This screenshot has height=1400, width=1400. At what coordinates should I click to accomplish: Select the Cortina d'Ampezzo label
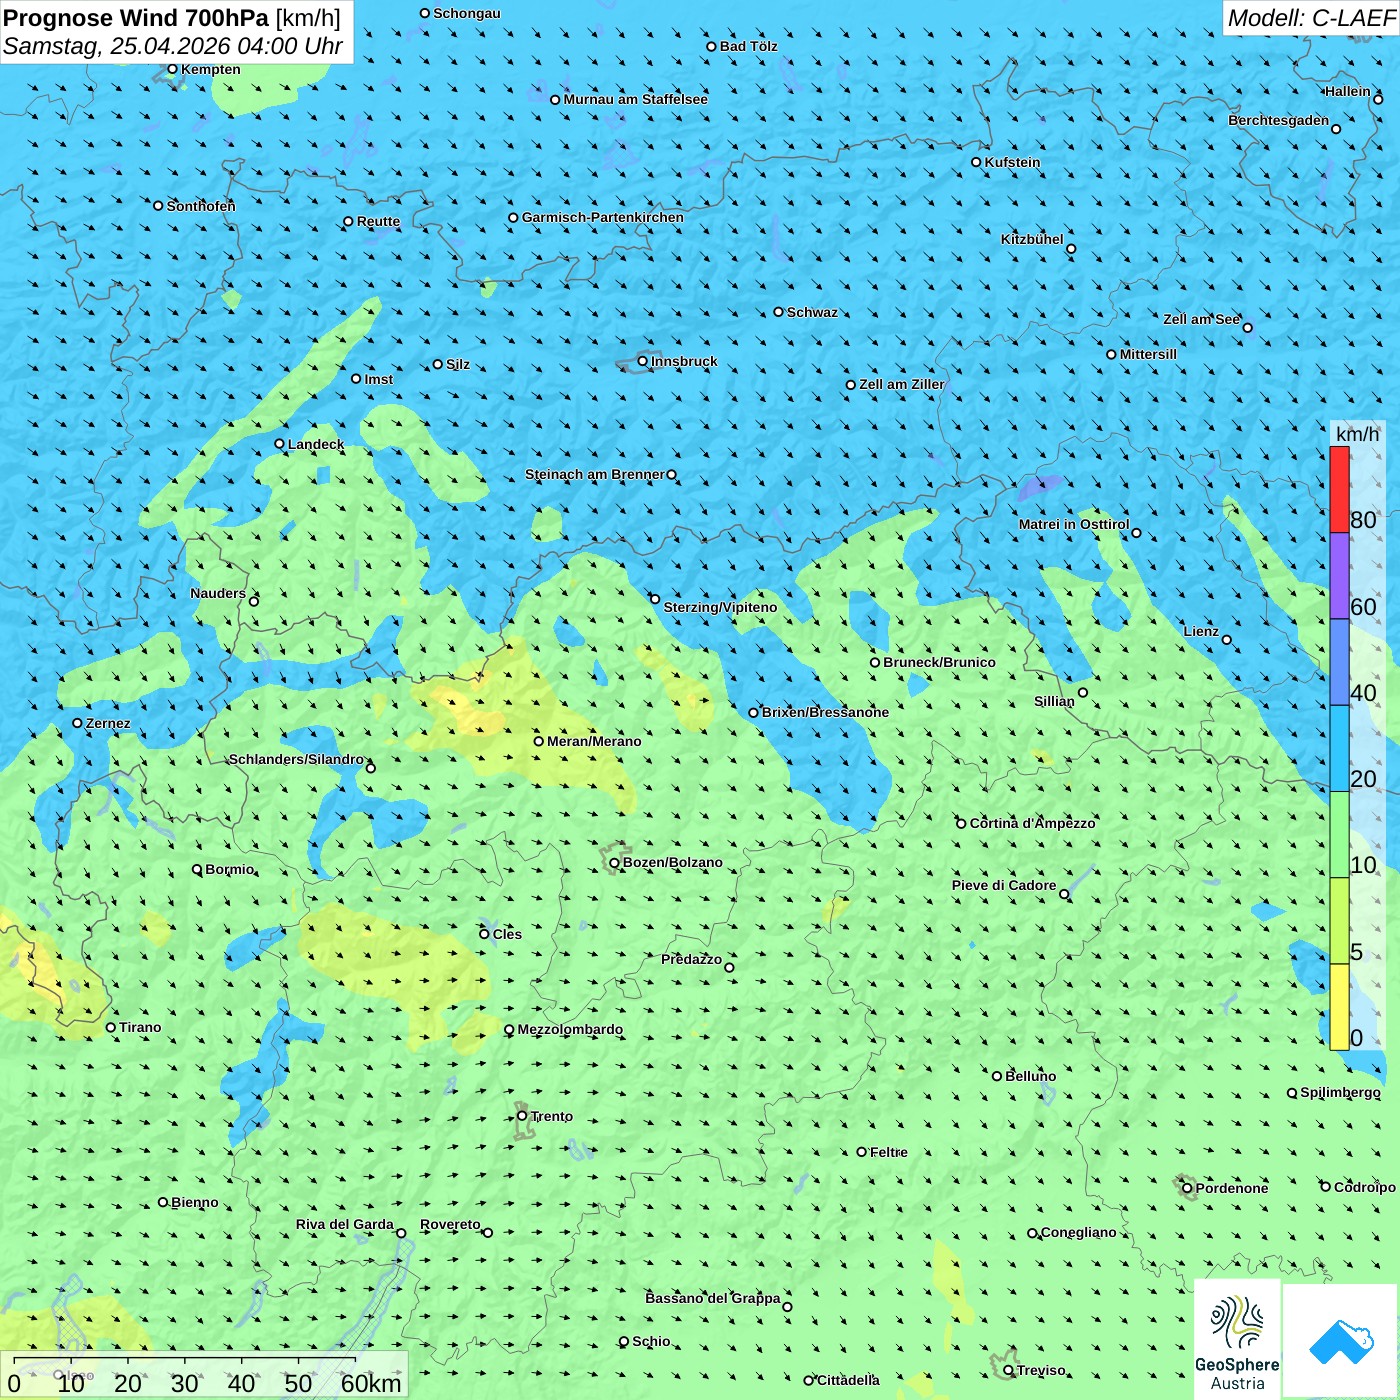click(x=1033, y=823)
